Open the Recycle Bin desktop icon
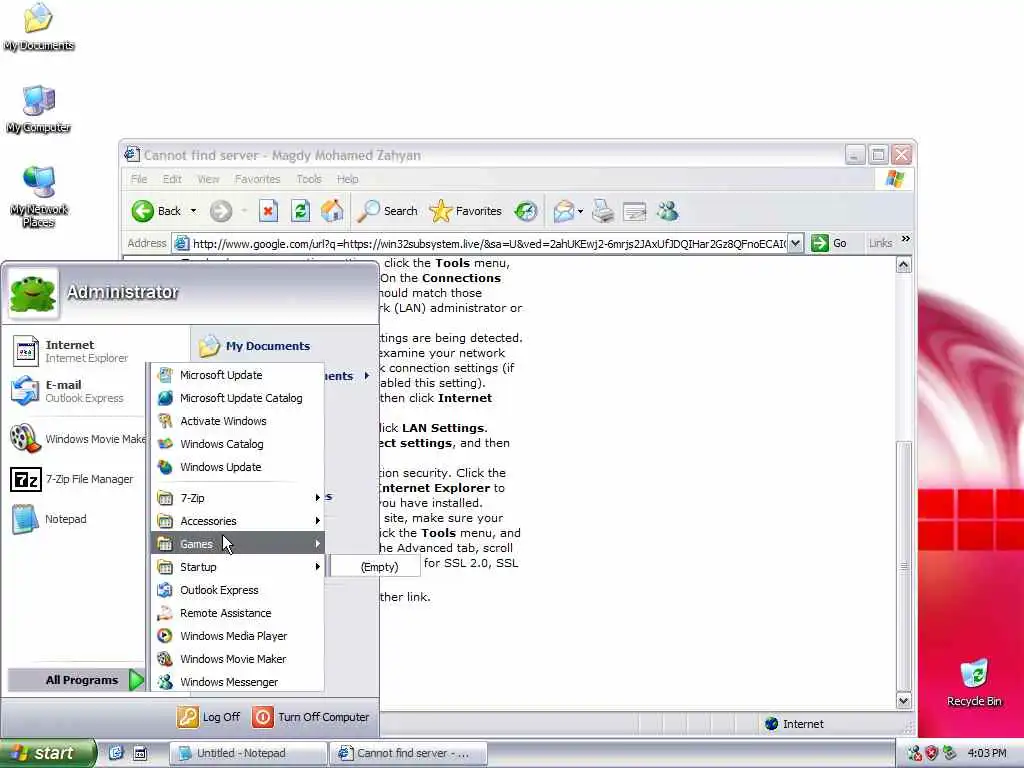Screen dimensions: 1024x768 (x=974, y=682)
